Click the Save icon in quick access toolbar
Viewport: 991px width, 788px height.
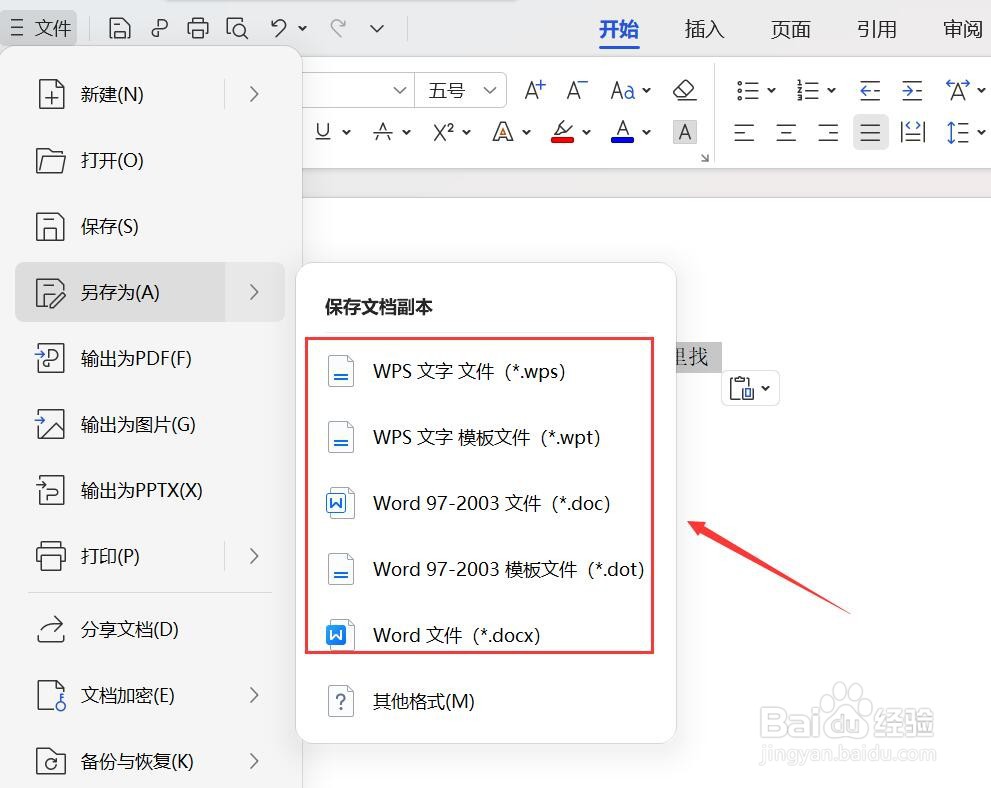[119, 27]
